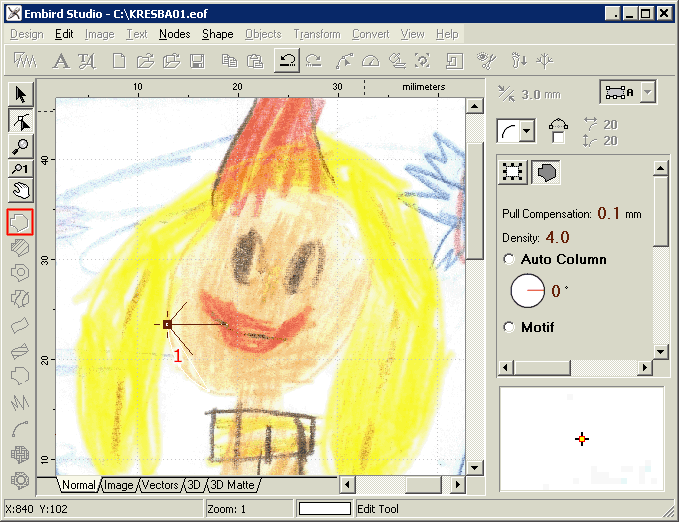Click the Zoom 1:1 tool
This screenshot has width=679, height=522.
pos(20,169)
